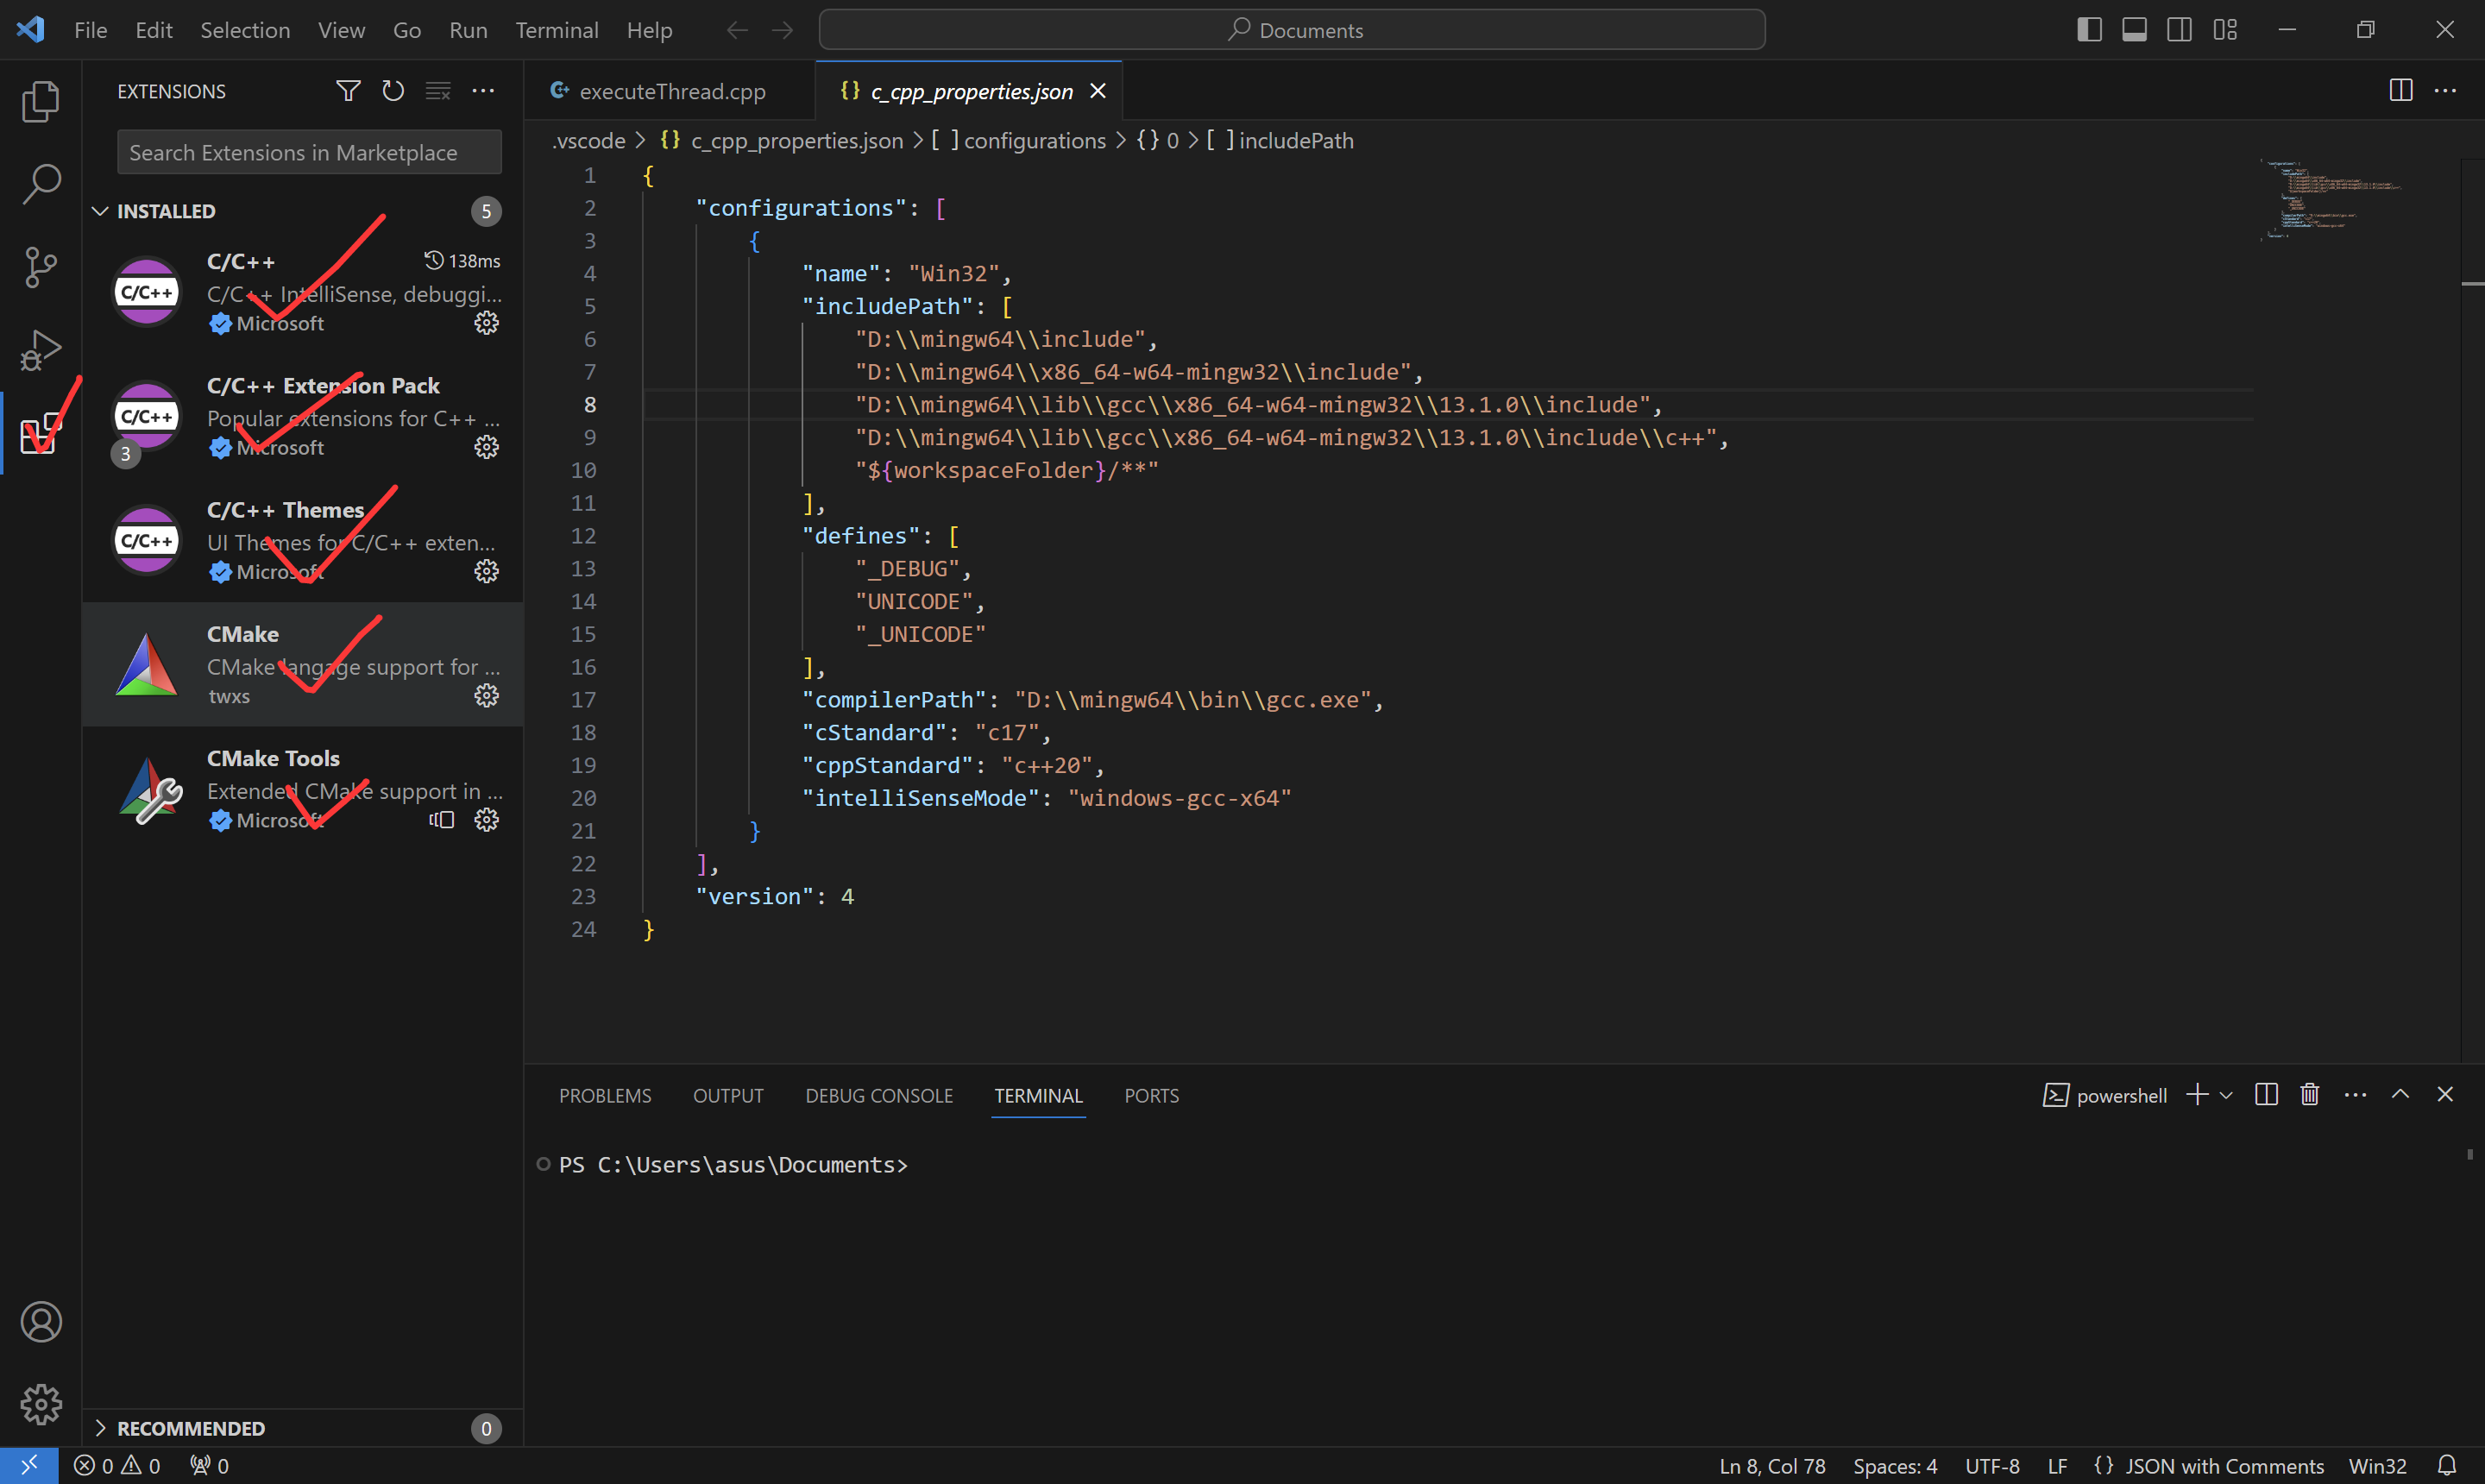Toggle primary side bar visibility

coord(2089,30)
